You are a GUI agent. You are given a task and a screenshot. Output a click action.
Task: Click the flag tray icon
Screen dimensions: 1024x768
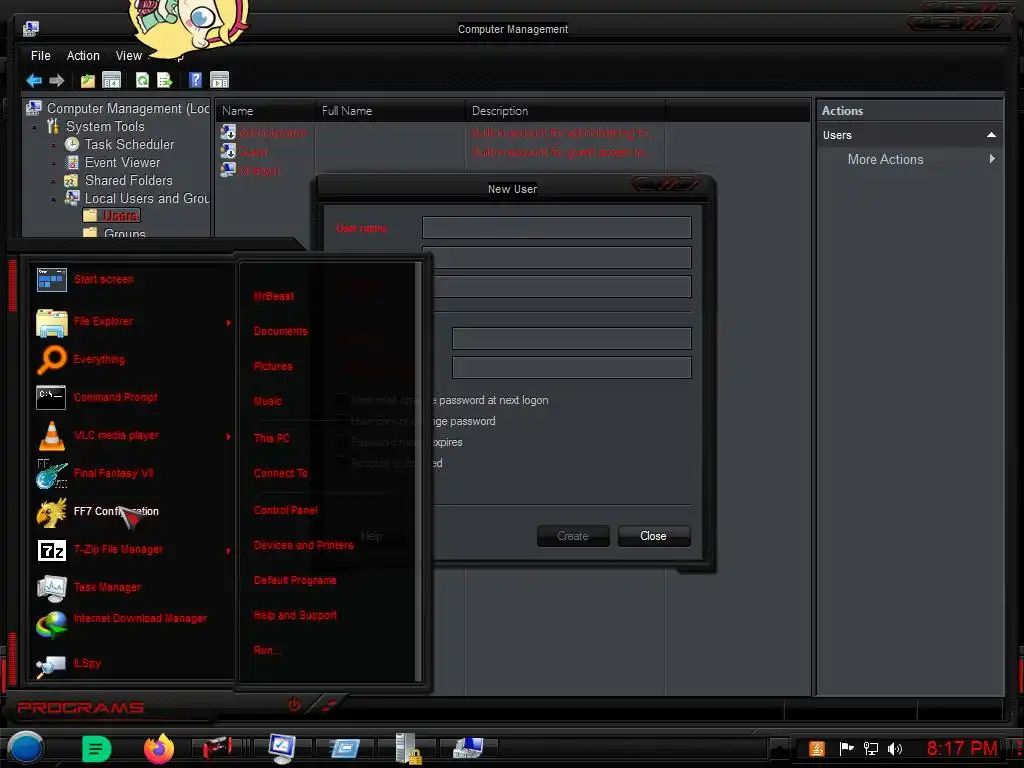pyautogui.click(x=846, y=748)
